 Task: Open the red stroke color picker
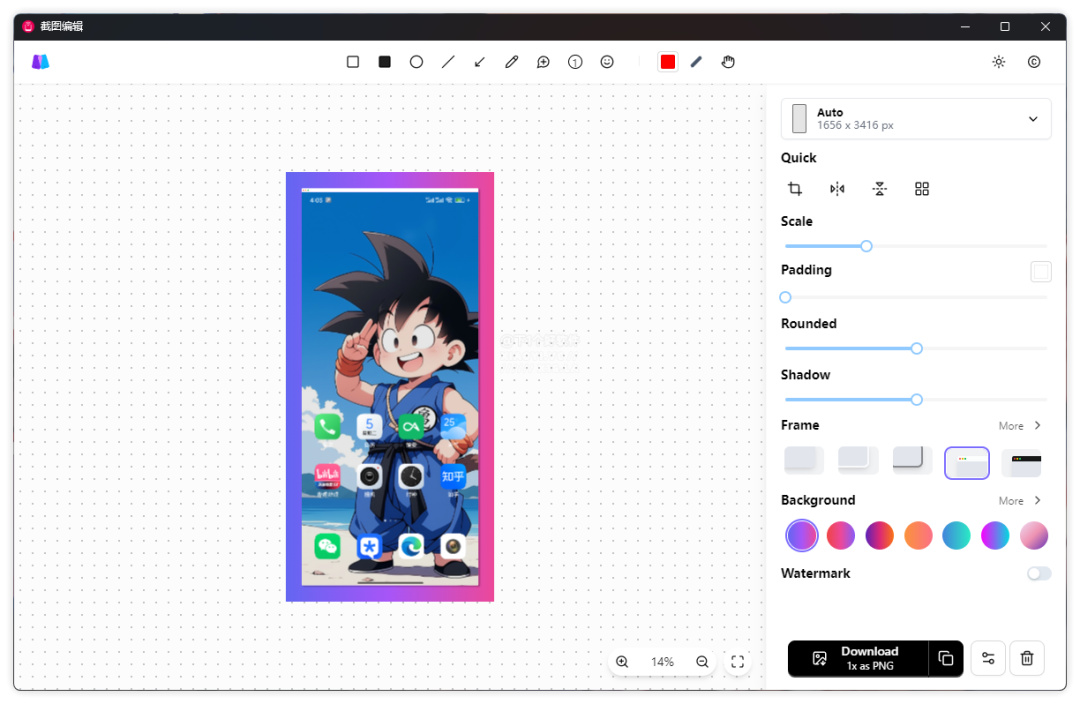click(x=667, y=62)
